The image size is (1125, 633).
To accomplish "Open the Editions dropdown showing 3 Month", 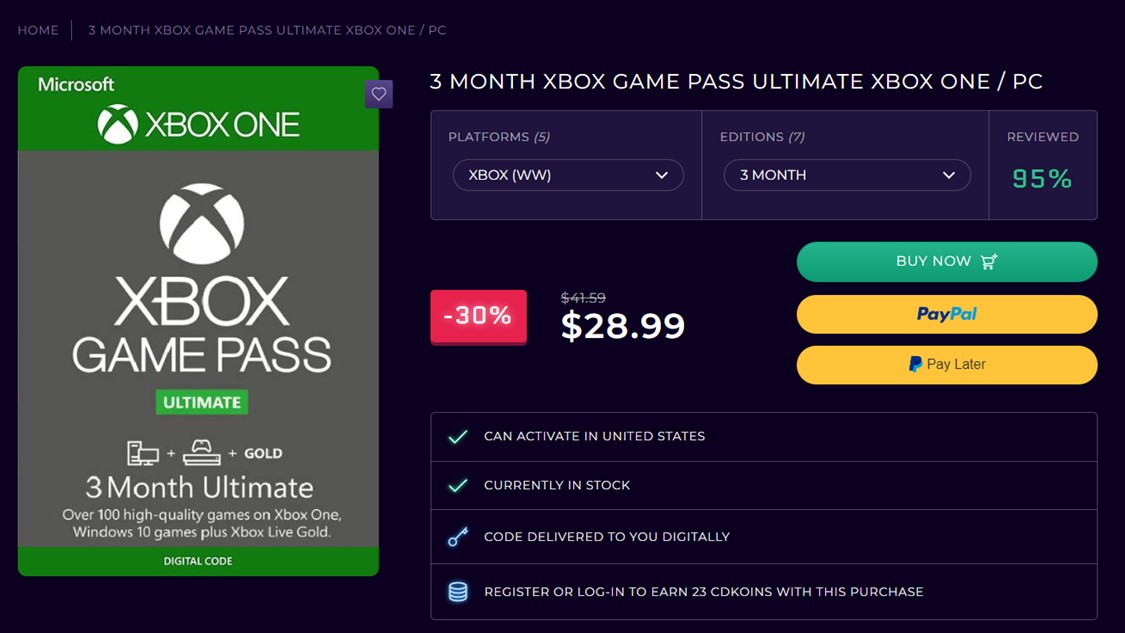I will (x=846, y=175).
